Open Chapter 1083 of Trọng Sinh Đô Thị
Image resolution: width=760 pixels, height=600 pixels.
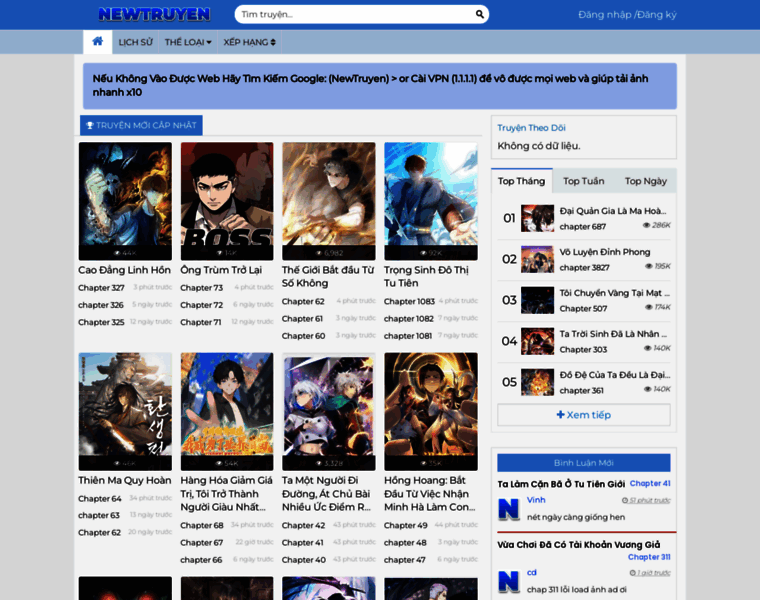click(409, 301)
